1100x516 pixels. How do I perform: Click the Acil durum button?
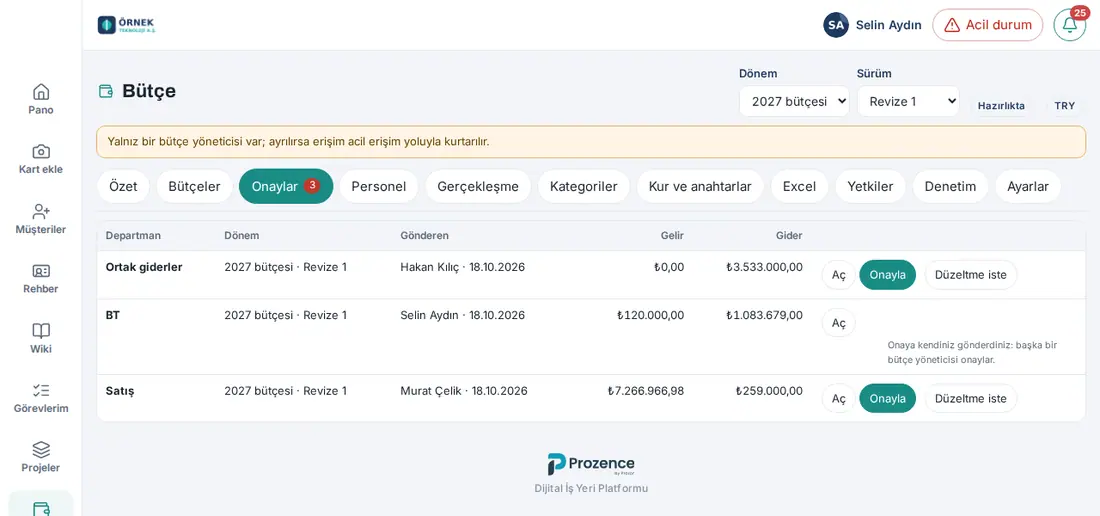(988, 25)
